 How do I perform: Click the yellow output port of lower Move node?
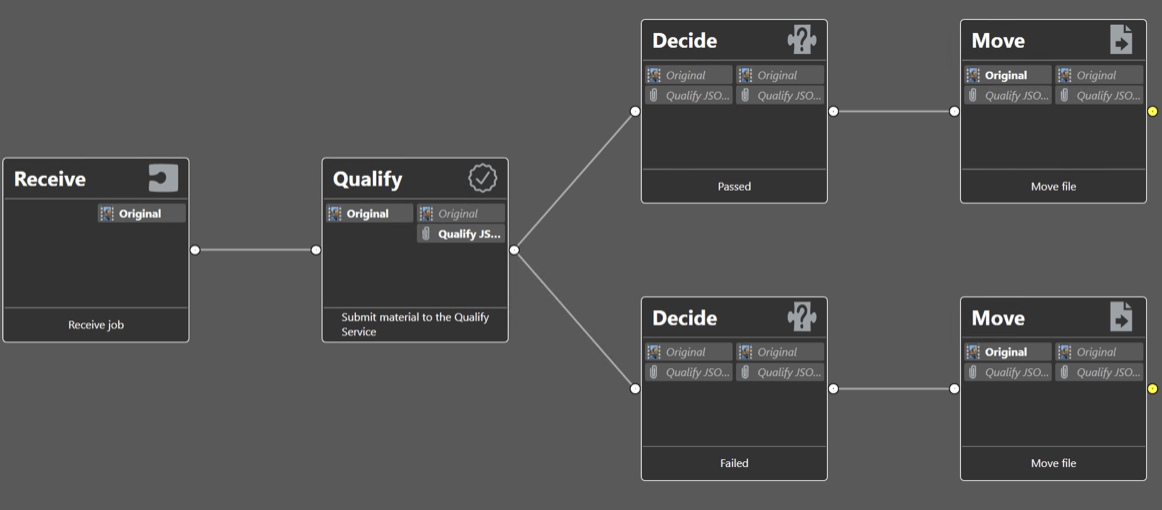[1152, 388]
